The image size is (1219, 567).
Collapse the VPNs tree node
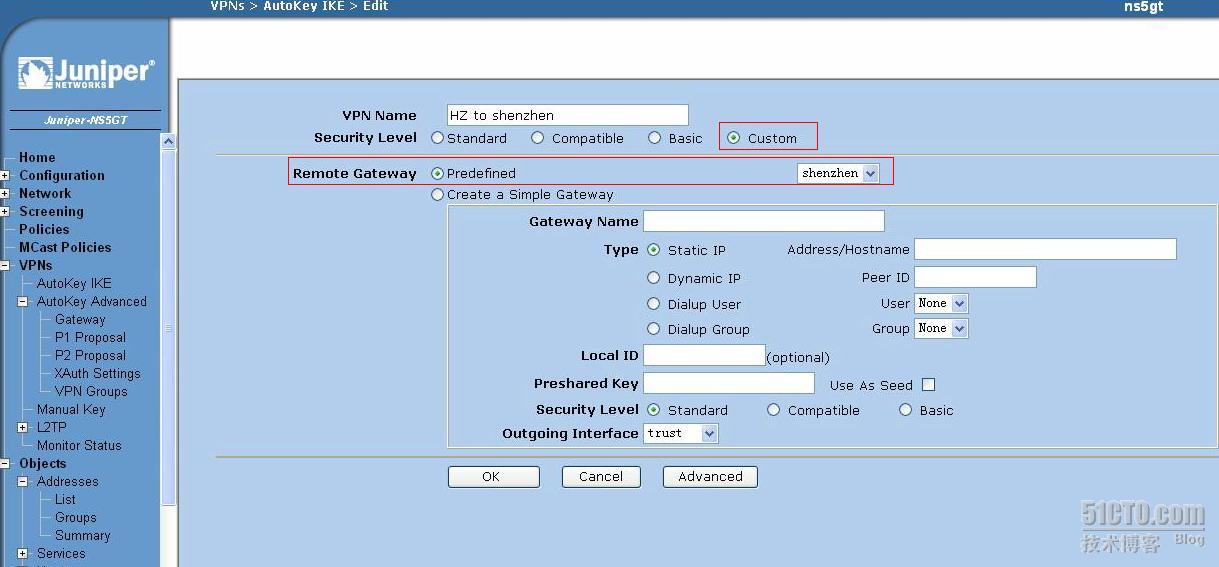tap(5, 266)
